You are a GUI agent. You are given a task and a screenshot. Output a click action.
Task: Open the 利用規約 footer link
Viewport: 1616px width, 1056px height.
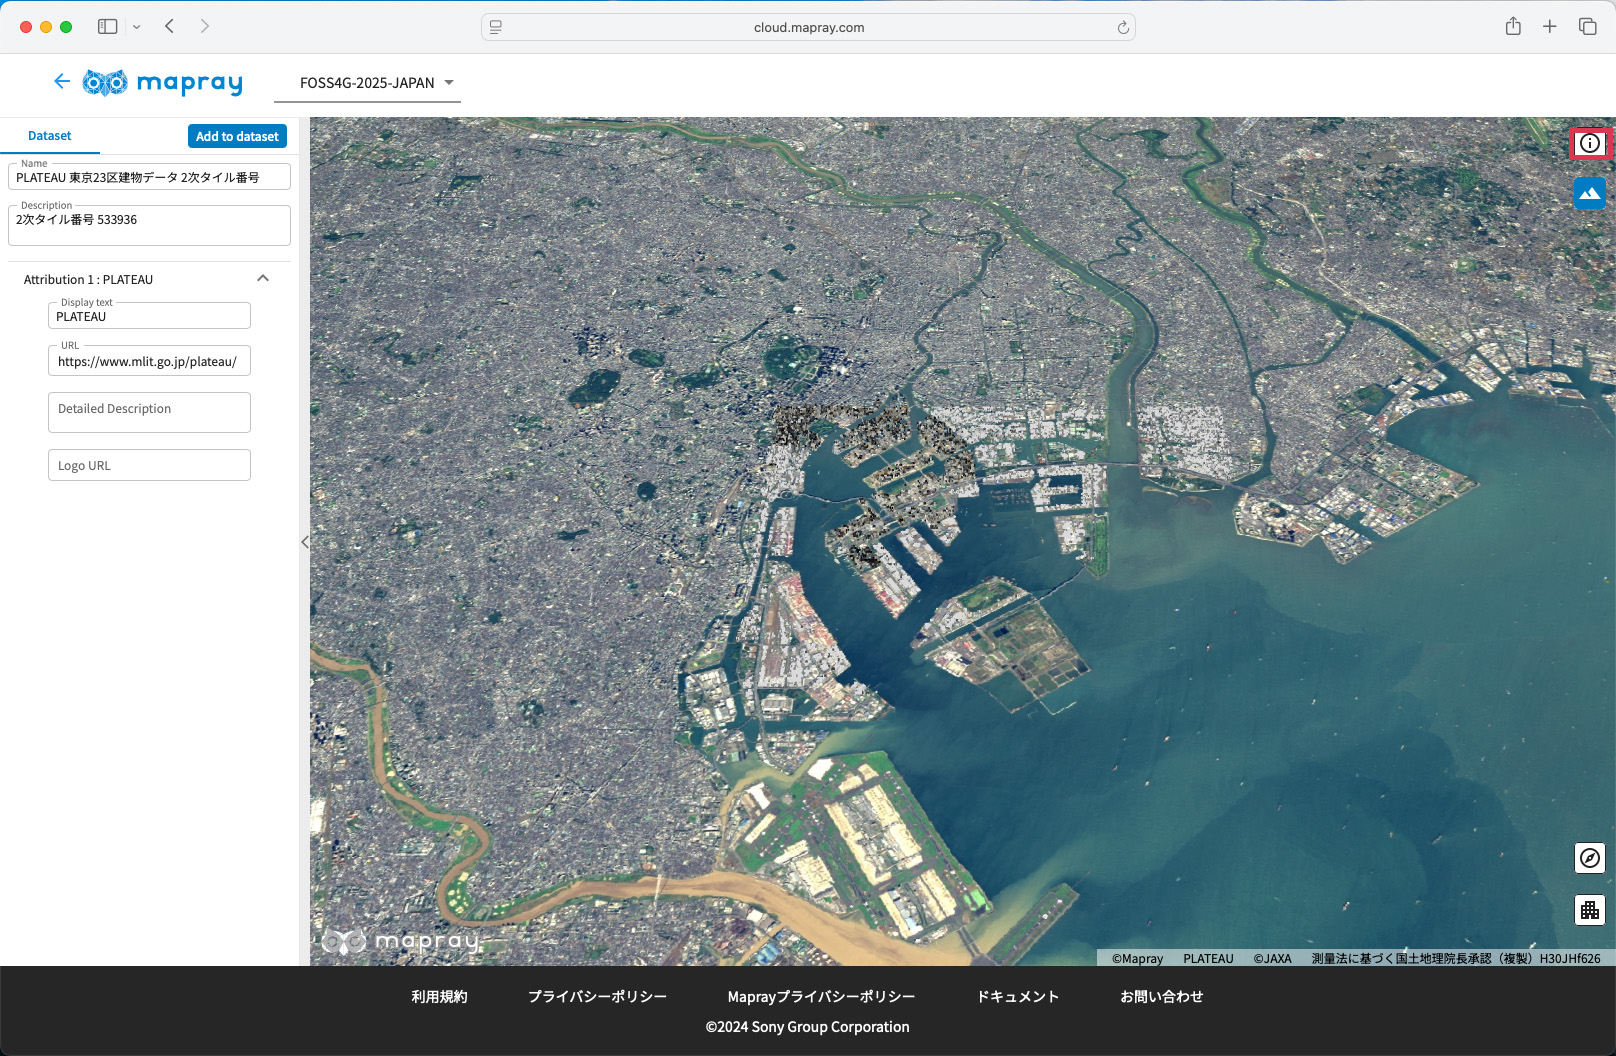tap(439, 997)
